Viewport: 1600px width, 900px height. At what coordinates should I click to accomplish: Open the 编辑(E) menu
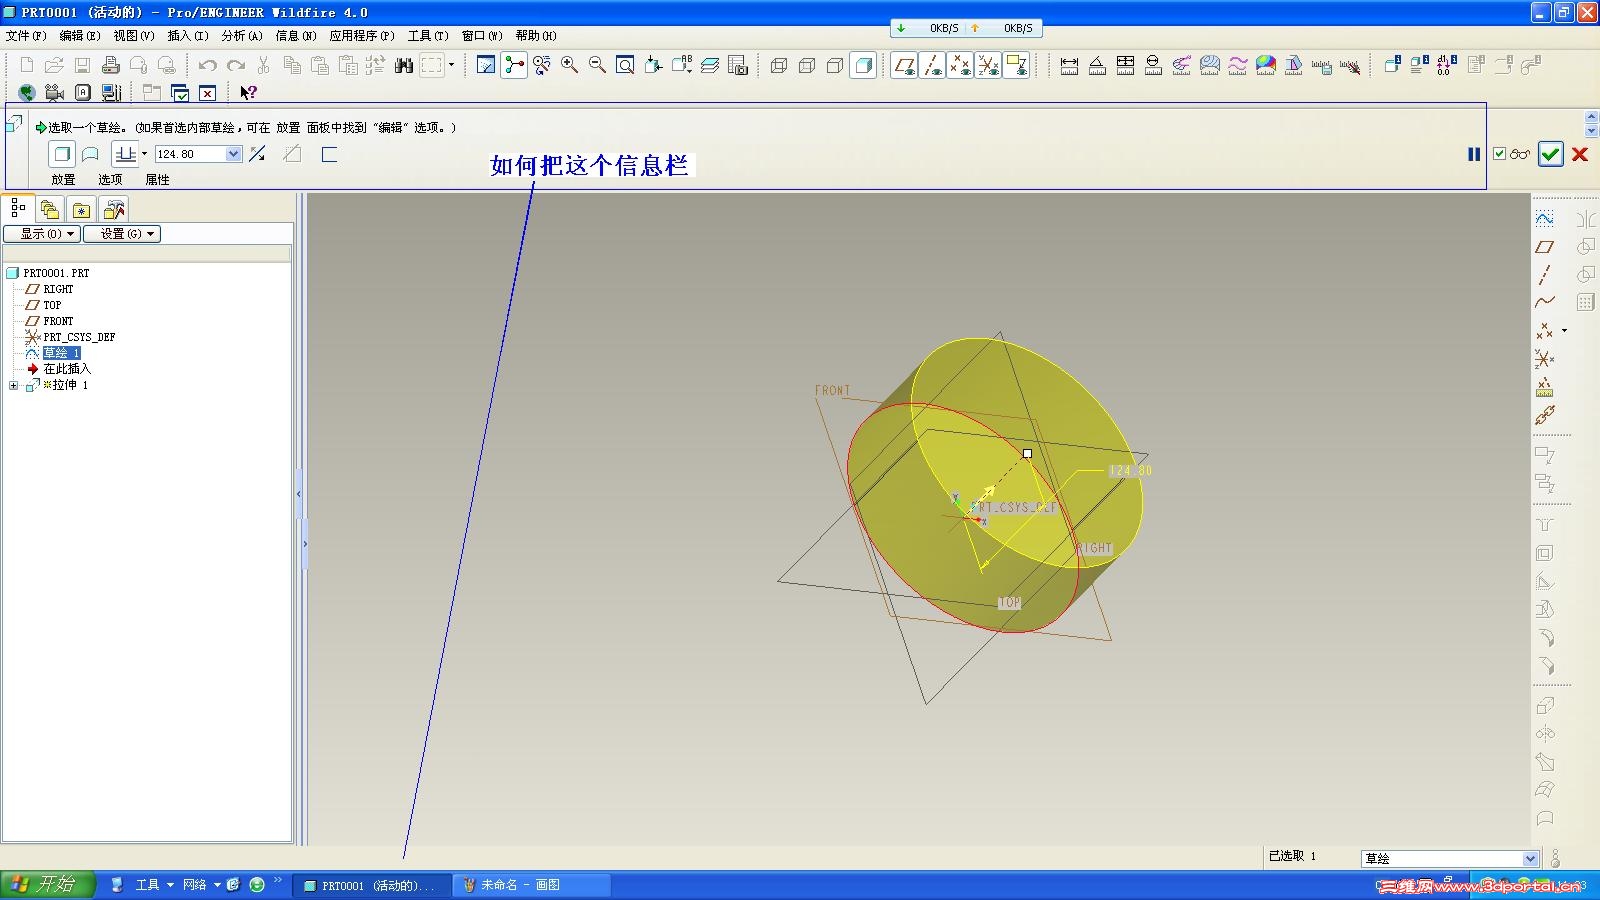pos(80,36)
